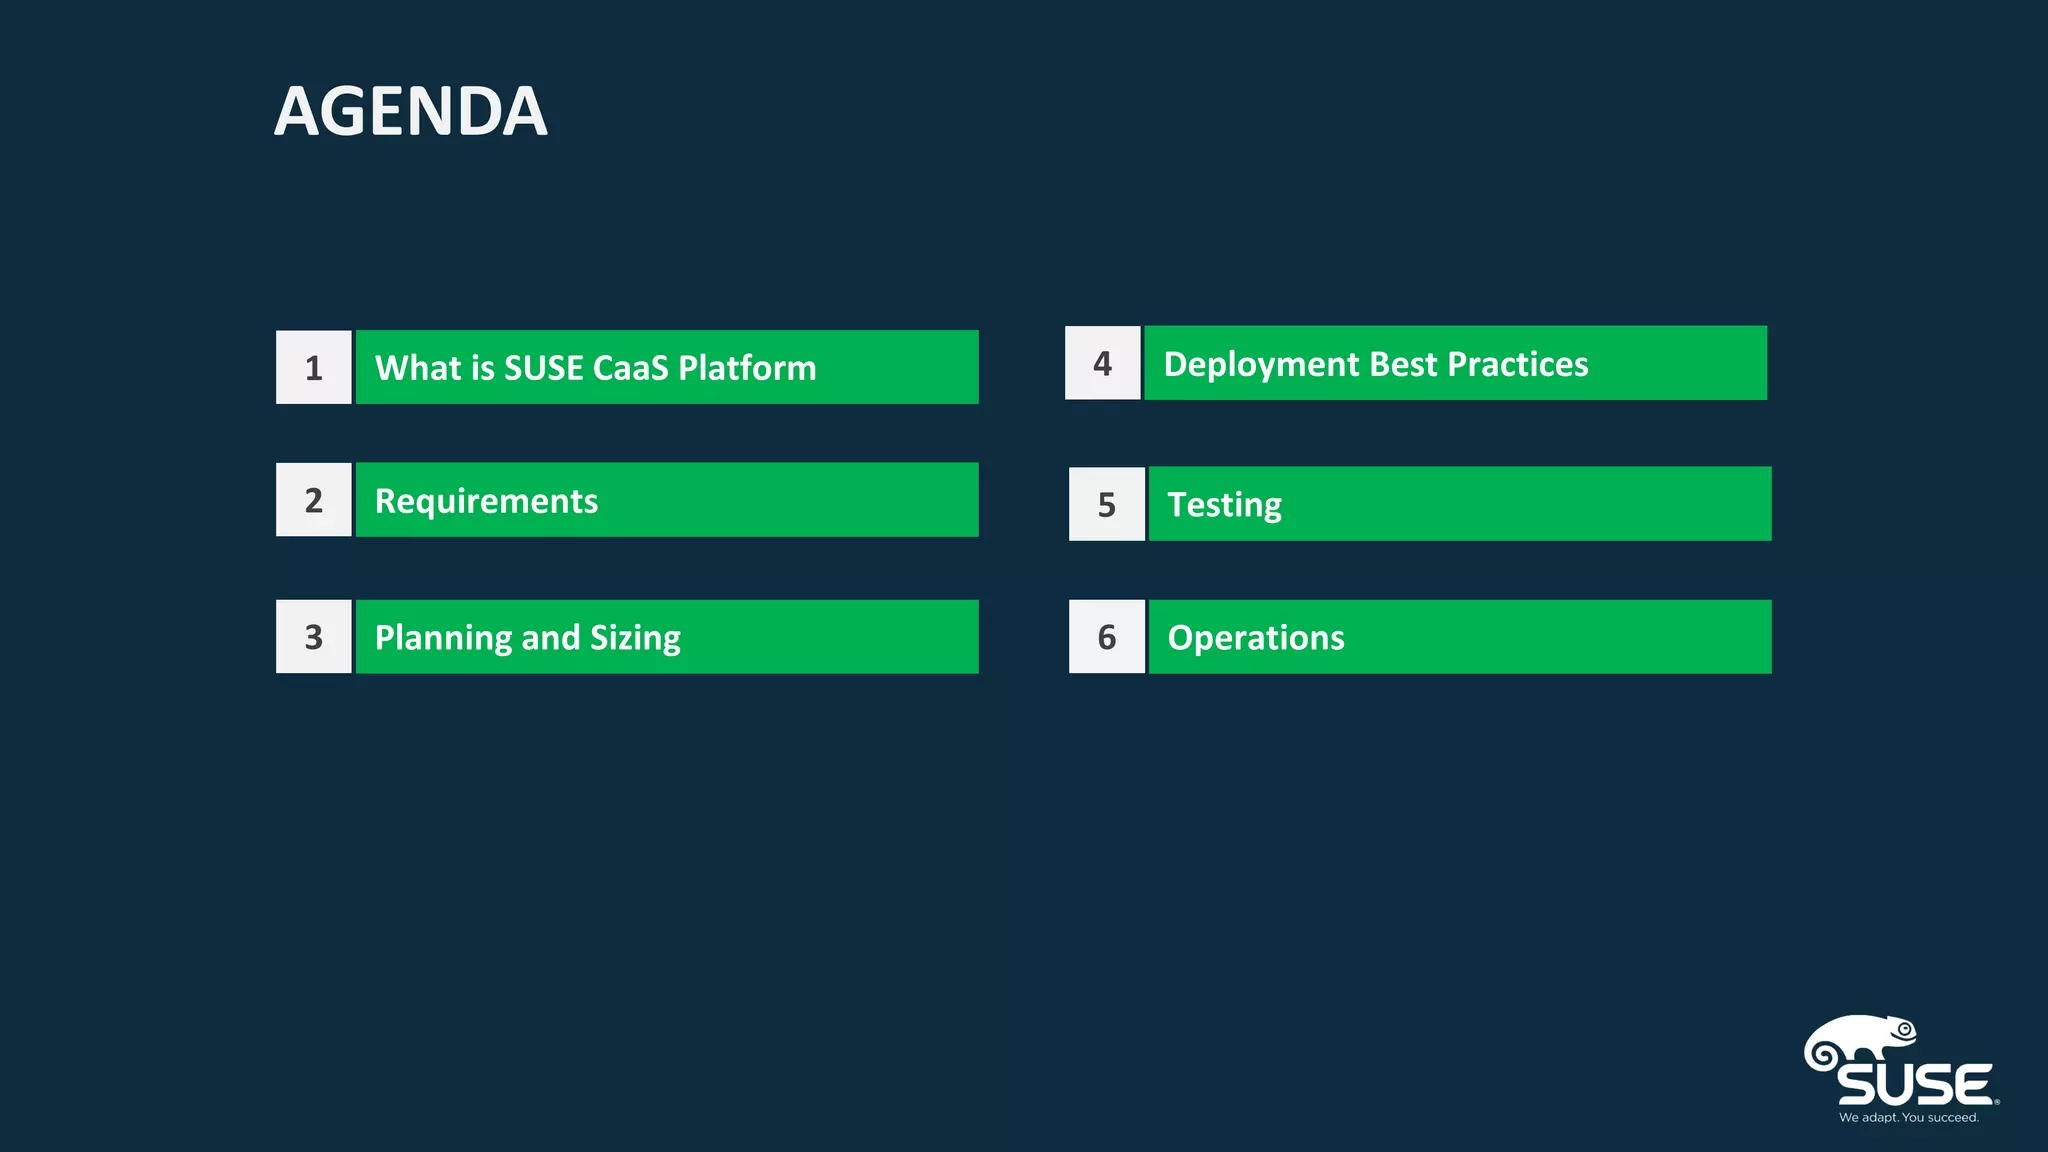The width and height of the screenshot is (2048, 1152).
Task: Click the number 5 box
Action: pyautogui.click(x=1106, y=504)
